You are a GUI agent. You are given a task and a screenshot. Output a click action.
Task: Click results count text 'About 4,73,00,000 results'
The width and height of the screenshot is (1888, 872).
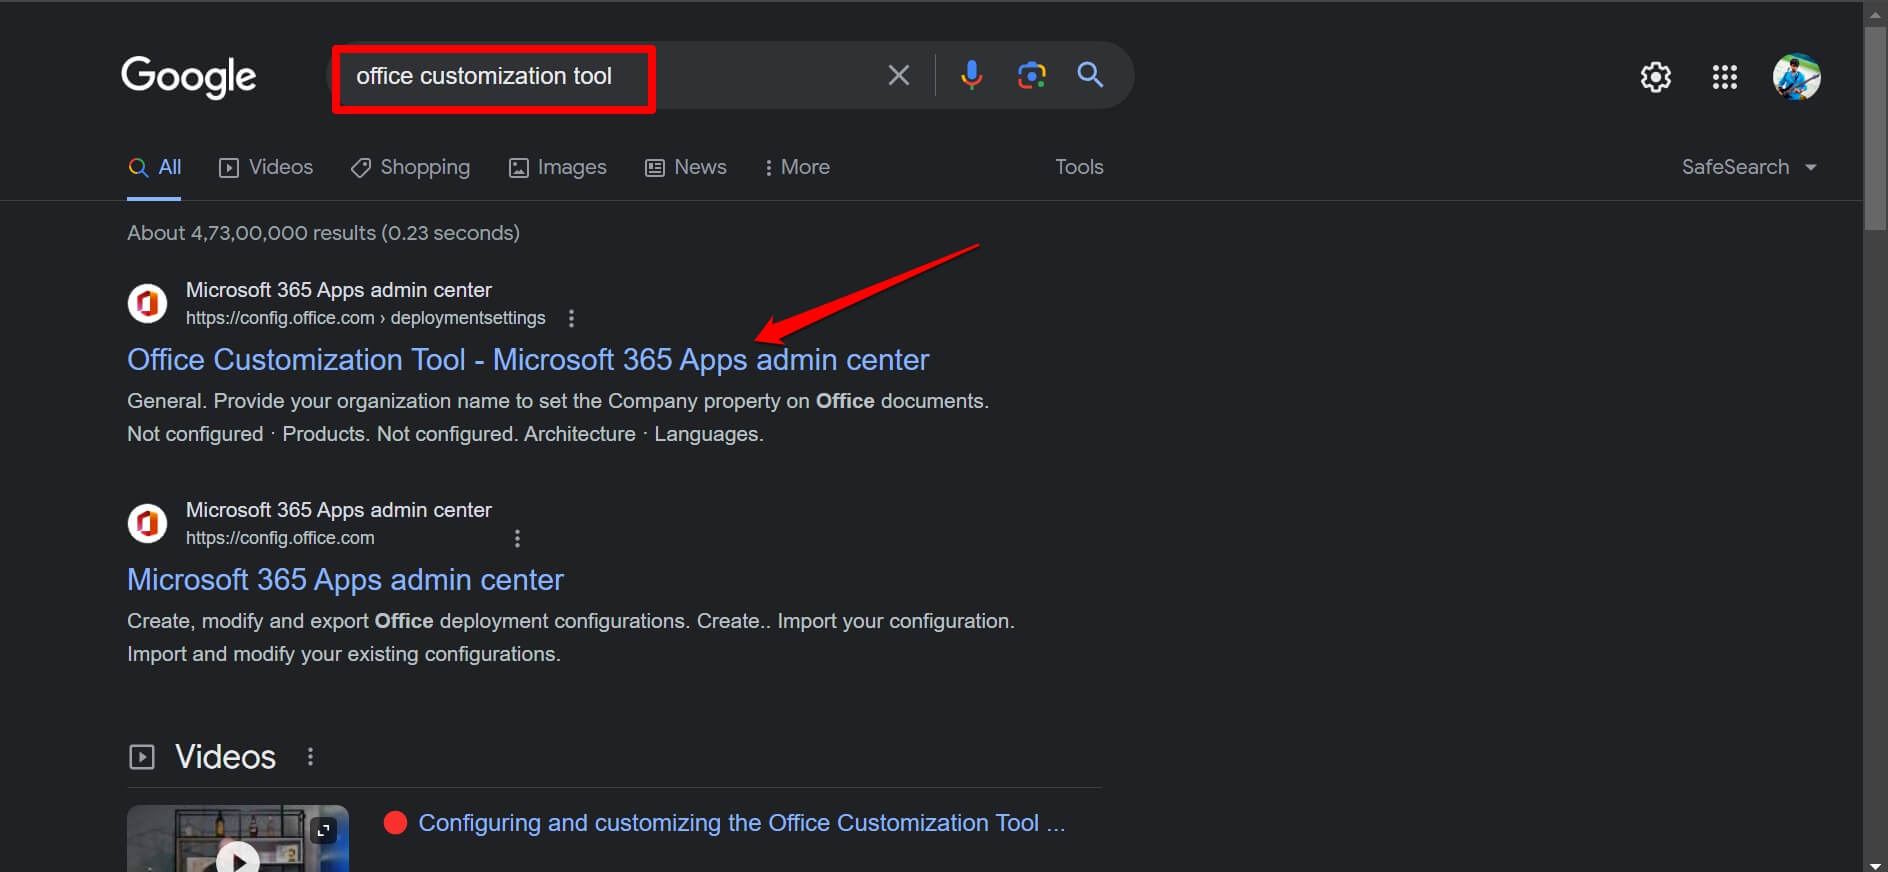point(251,233)
